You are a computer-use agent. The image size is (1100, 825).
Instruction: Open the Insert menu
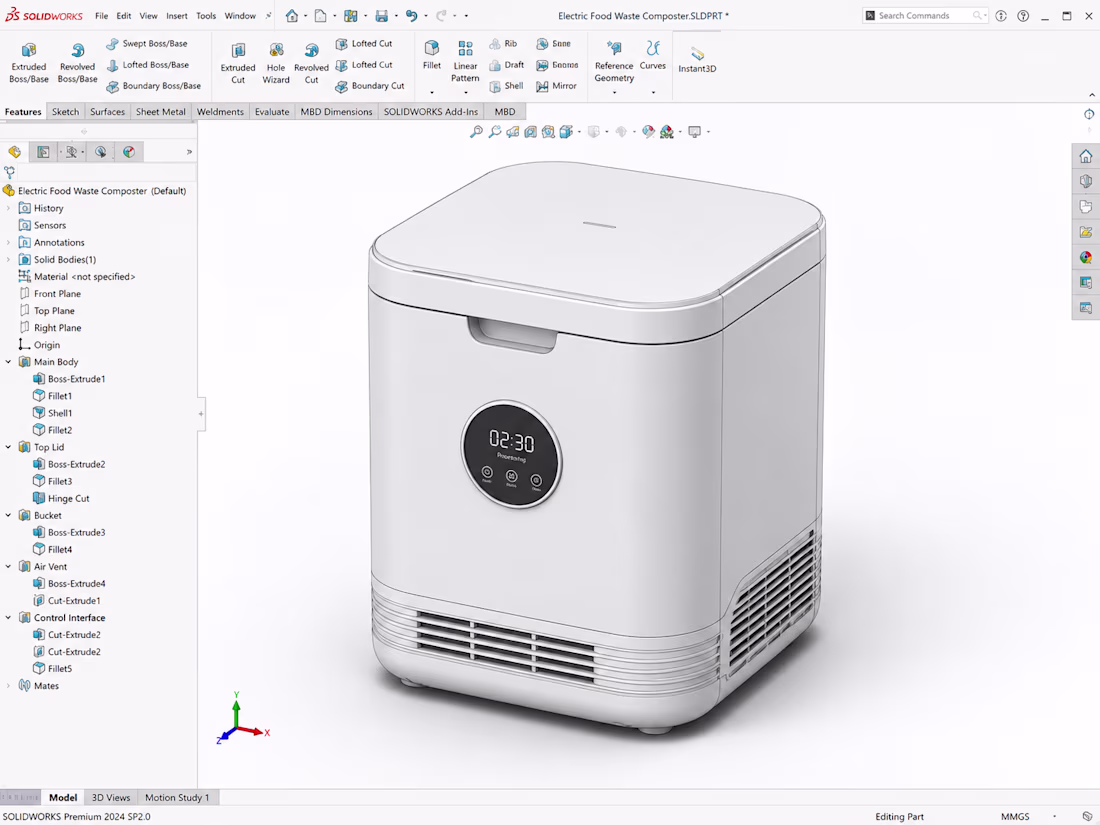click(177, 15)
